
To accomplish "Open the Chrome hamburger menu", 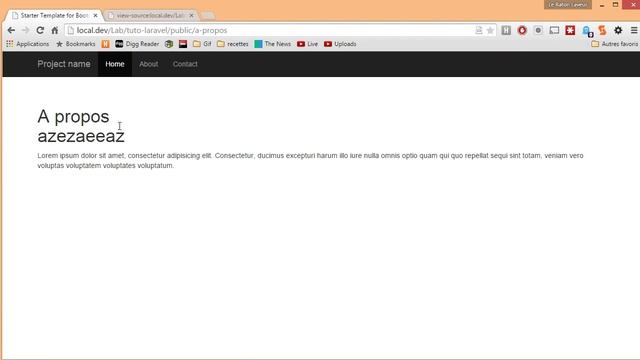I will click(634, 30).
